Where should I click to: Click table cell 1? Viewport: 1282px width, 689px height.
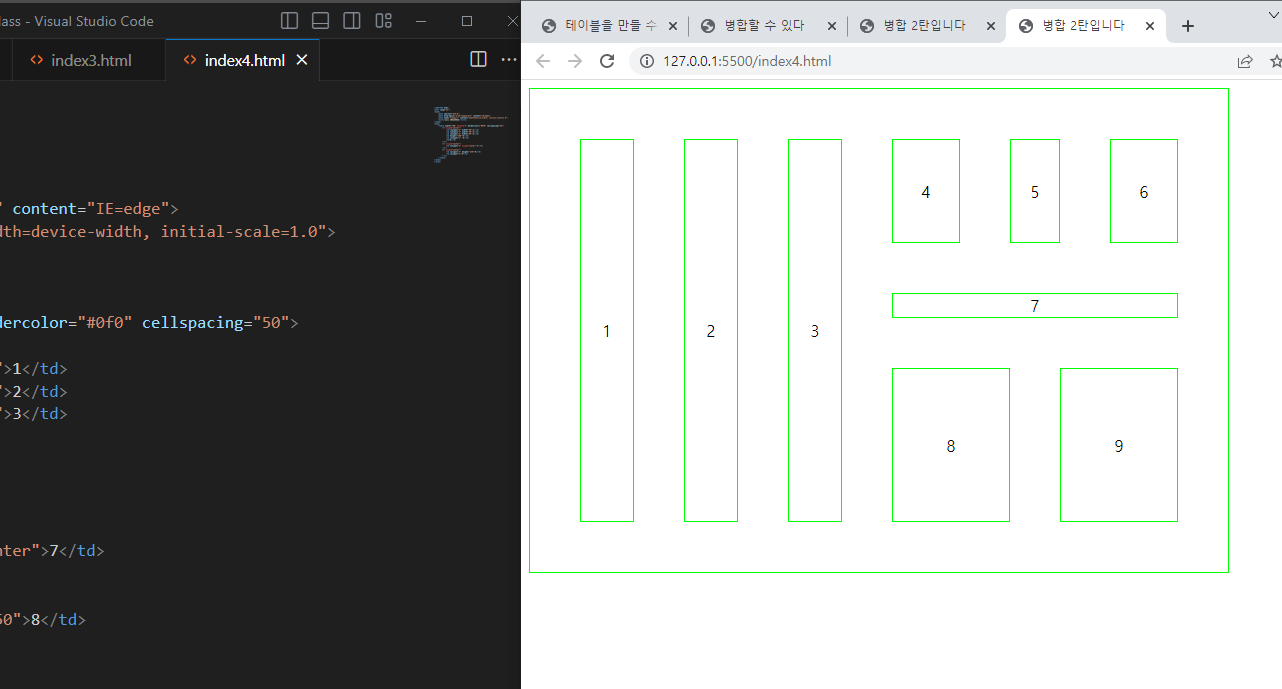click(x=607, y=330)
